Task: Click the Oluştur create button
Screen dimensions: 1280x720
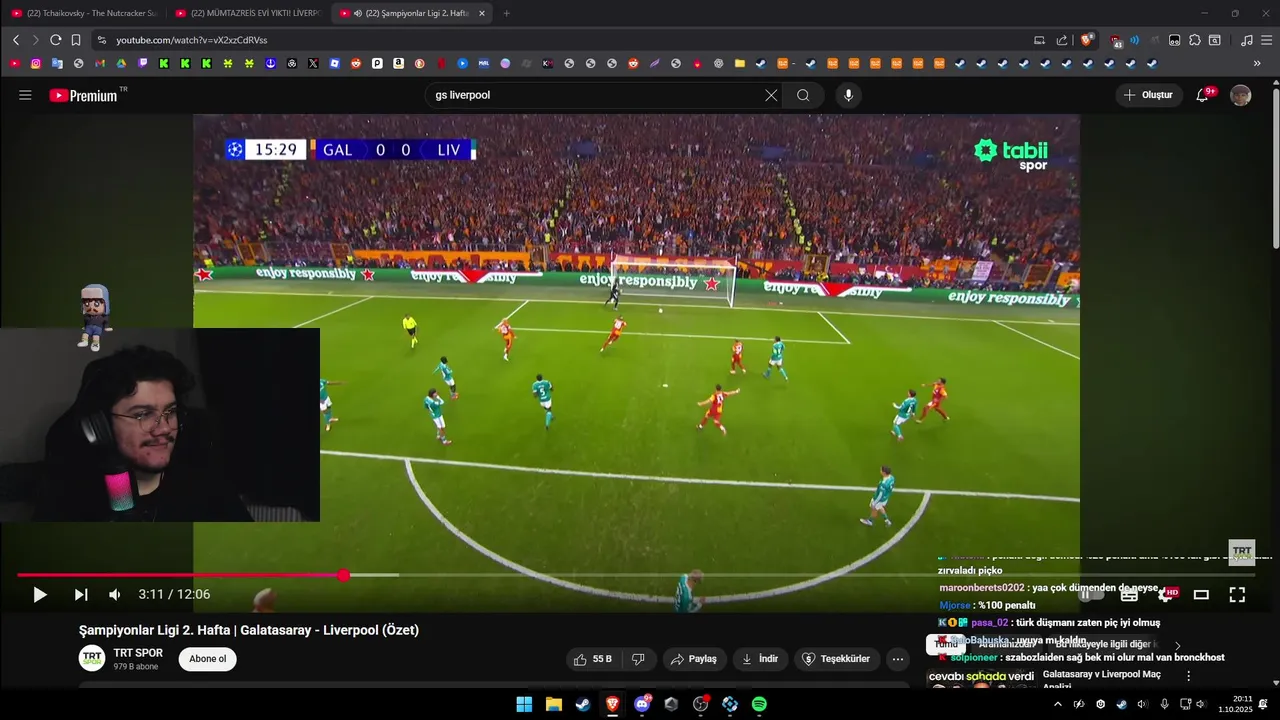Action: point(1149,95)
